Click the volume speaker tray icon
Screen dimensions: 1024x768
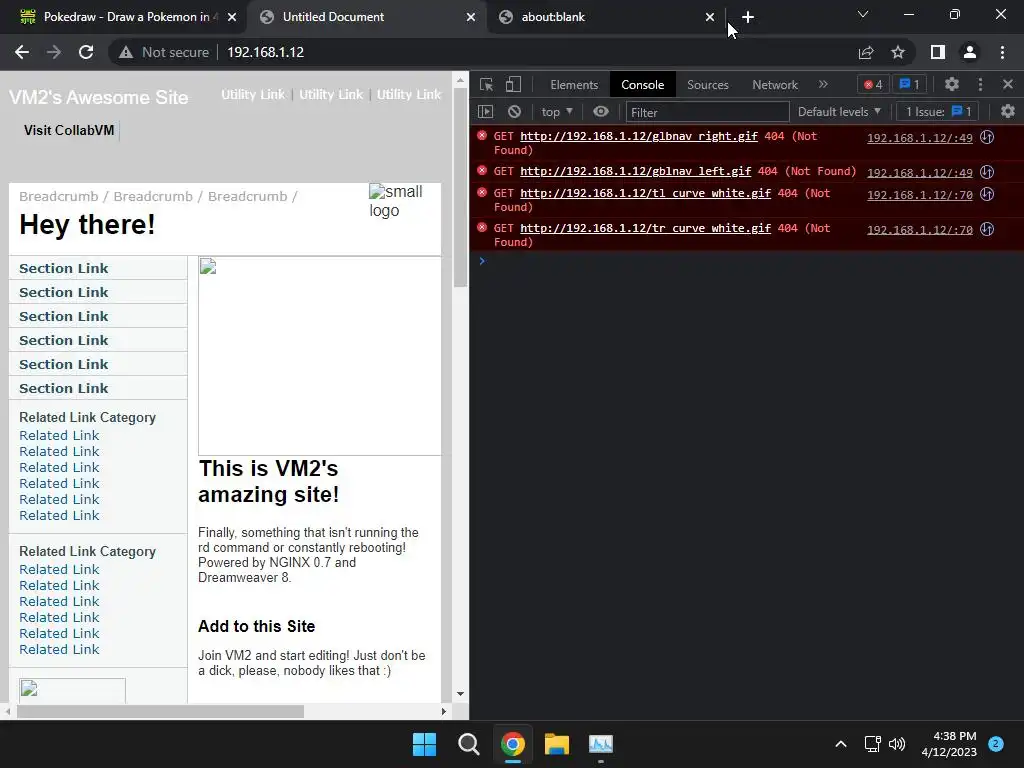(897, 744)
